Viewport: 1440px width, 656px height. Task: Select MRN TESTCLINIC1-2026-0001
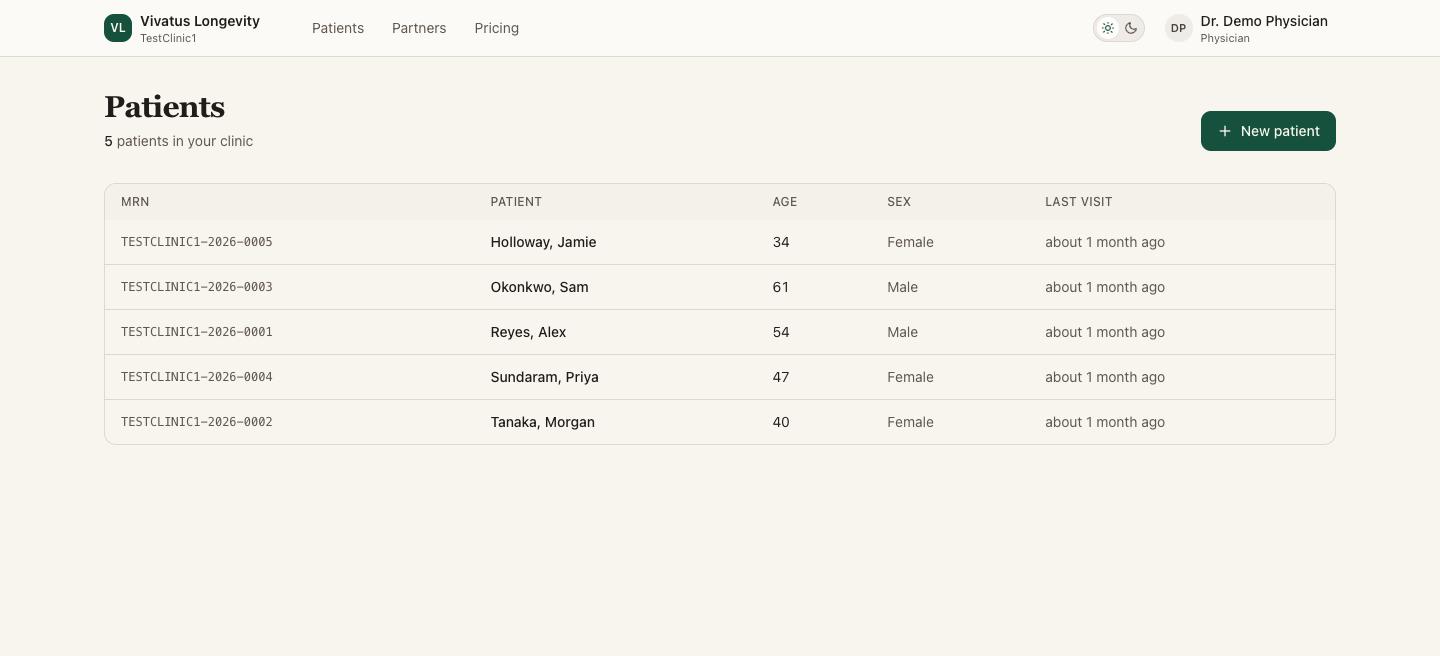point(197,332)
